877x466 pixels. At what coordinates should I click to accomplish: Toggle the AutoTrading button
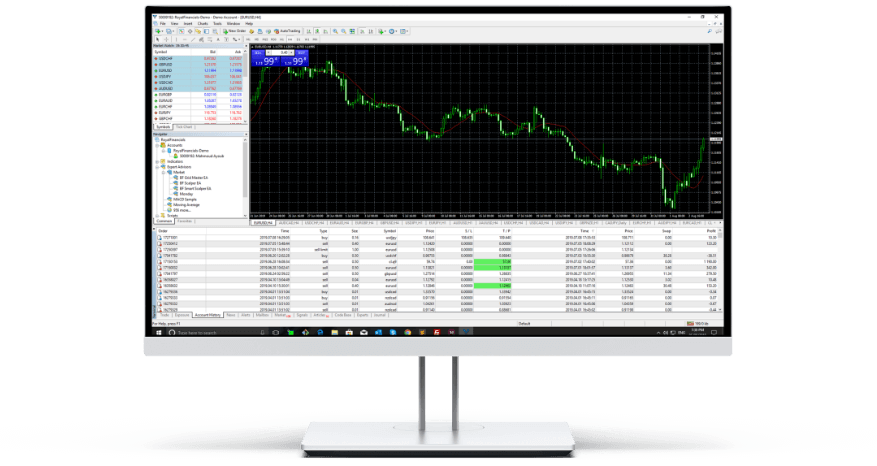click(x=287, y=31)
